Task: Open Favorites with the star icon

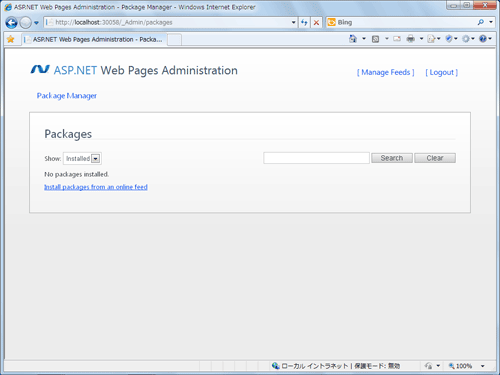Action: 11,39
